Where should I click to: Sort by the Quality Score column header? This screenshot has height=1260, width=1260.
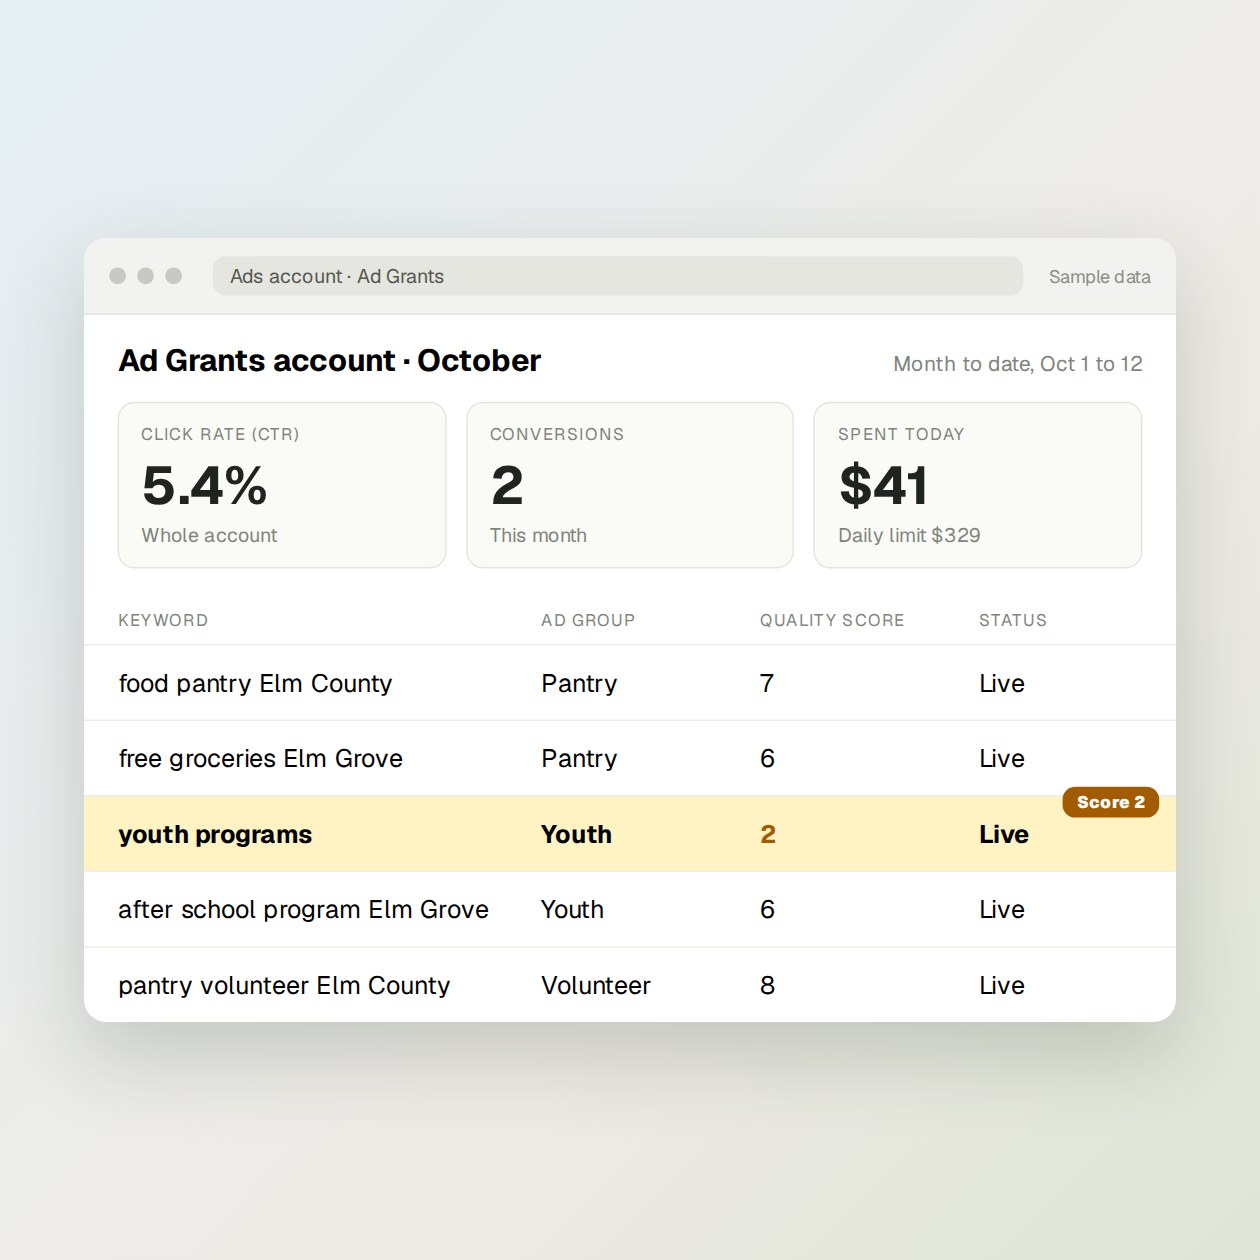click(x=832, y=620)
